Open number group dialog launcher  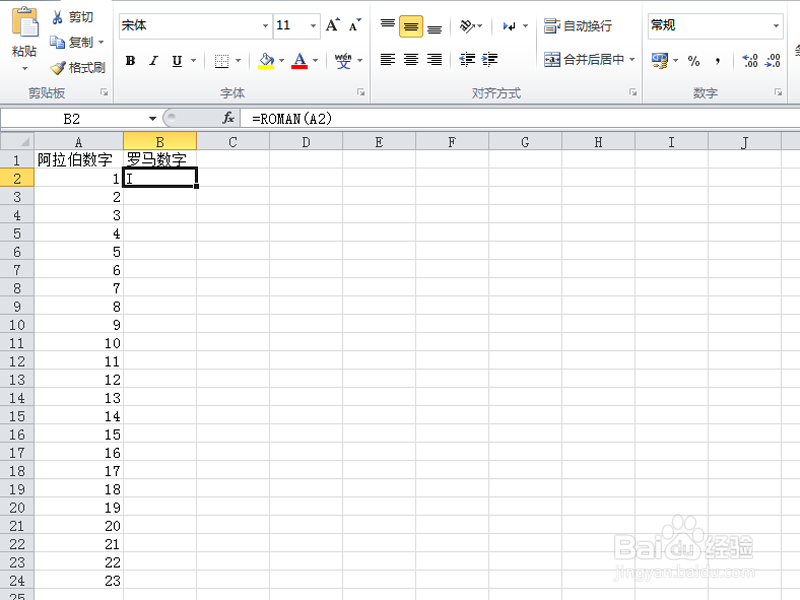(778, 92)
